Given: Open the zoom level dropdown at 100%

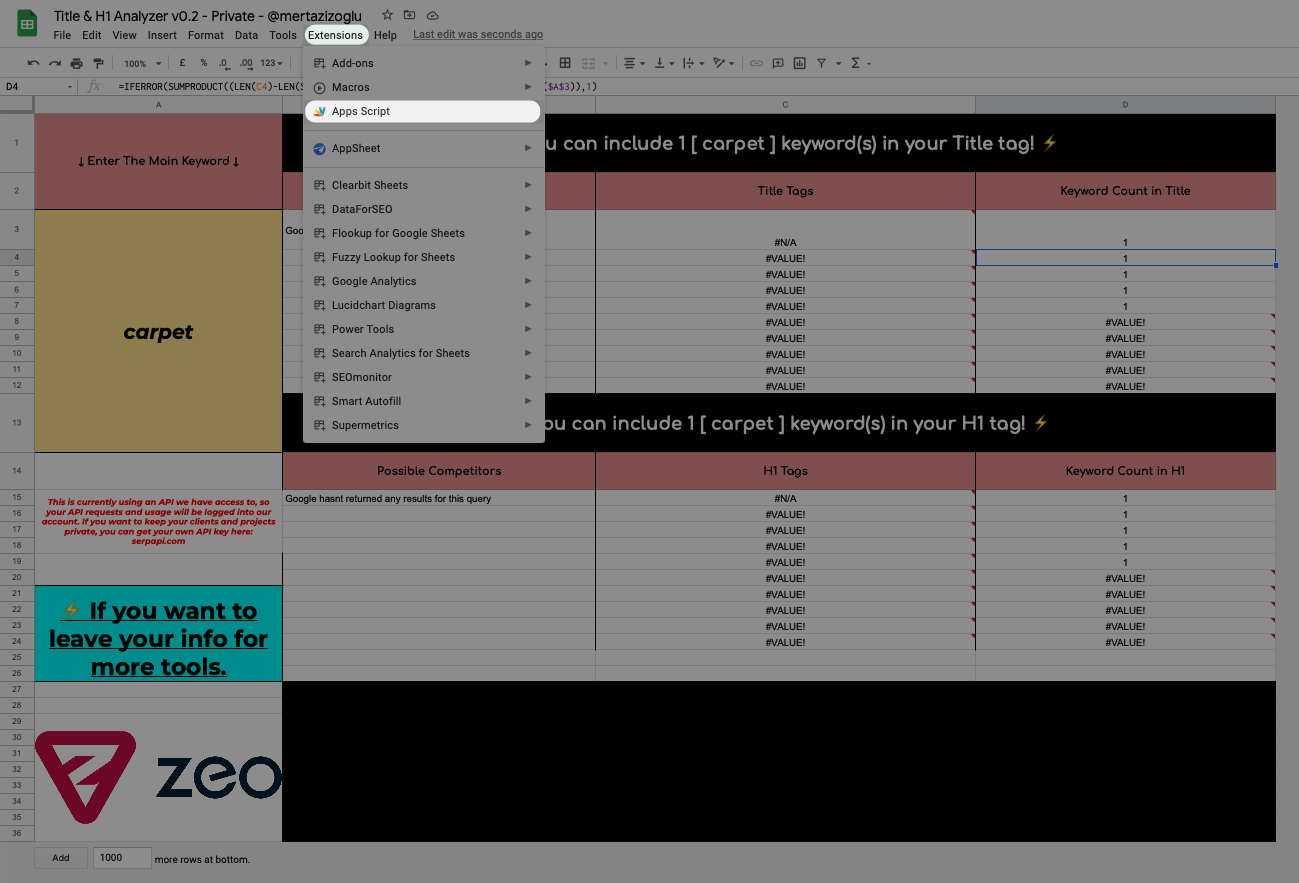Looking at the screenshot, I should coord(141,63).
